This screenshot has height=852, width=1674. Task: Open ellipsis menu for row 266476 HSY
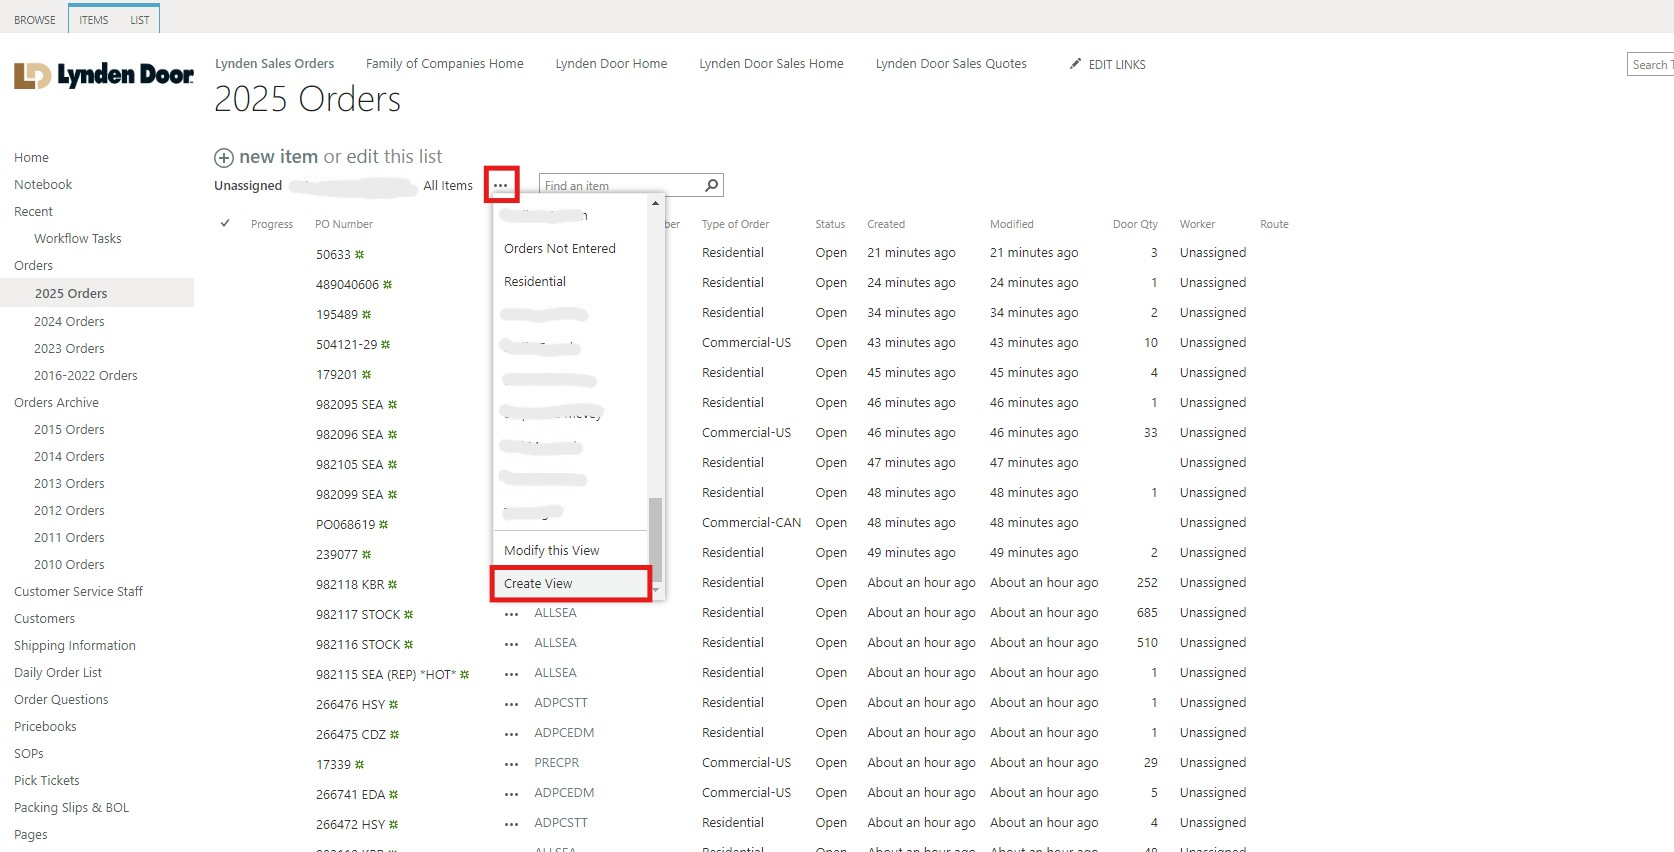511,704
